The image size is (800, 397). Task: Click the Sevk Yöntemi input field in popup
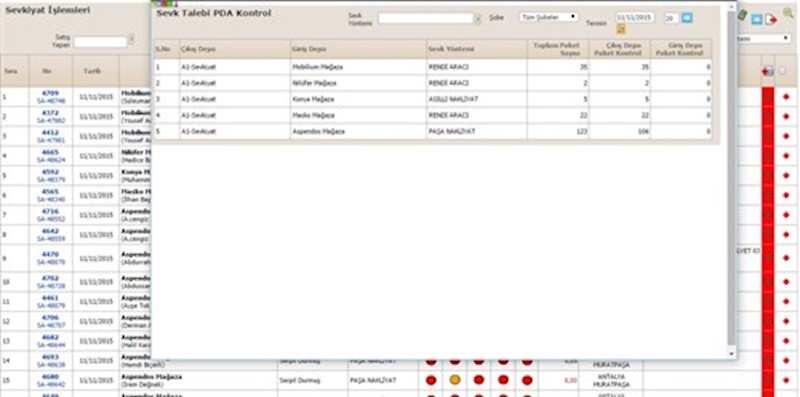(426, 18)
